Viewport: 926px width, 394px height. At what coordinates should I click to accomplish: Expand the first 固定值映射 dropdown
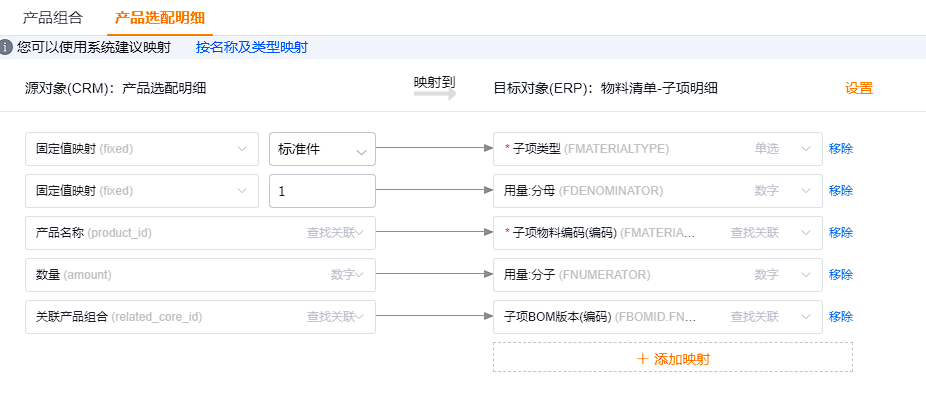pos(142,149)
